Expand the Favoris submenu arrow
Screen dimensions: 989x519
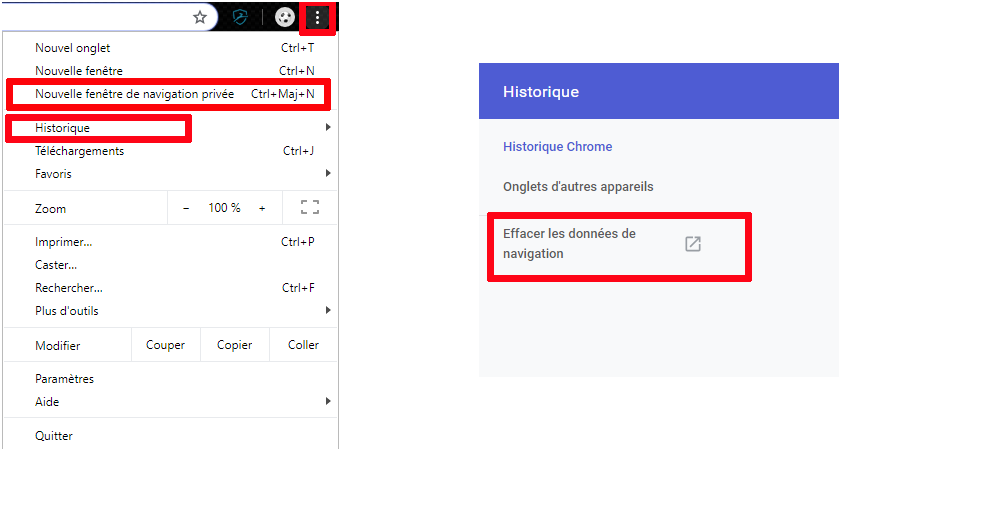(328, 173)
